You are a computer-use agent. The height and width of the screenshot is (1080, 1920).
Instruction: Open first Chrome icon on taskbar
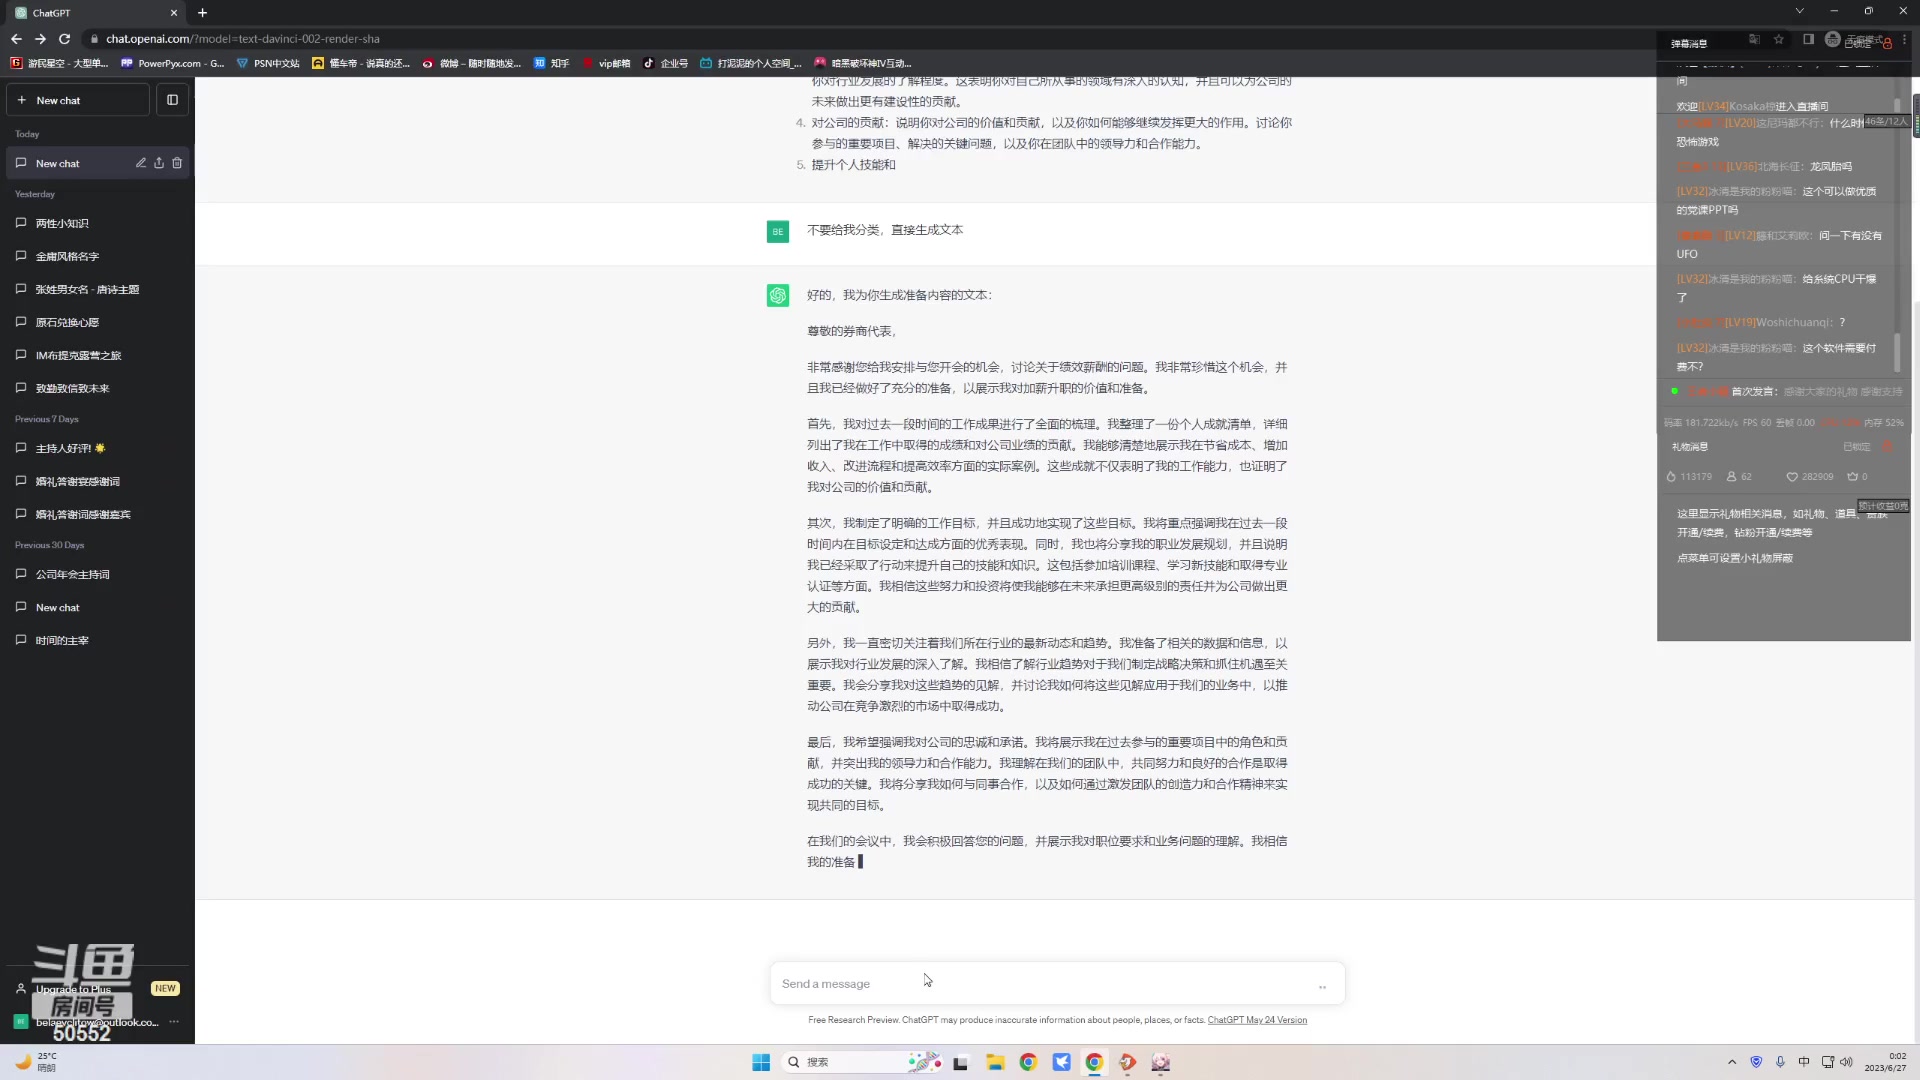coord(1028,1062)
